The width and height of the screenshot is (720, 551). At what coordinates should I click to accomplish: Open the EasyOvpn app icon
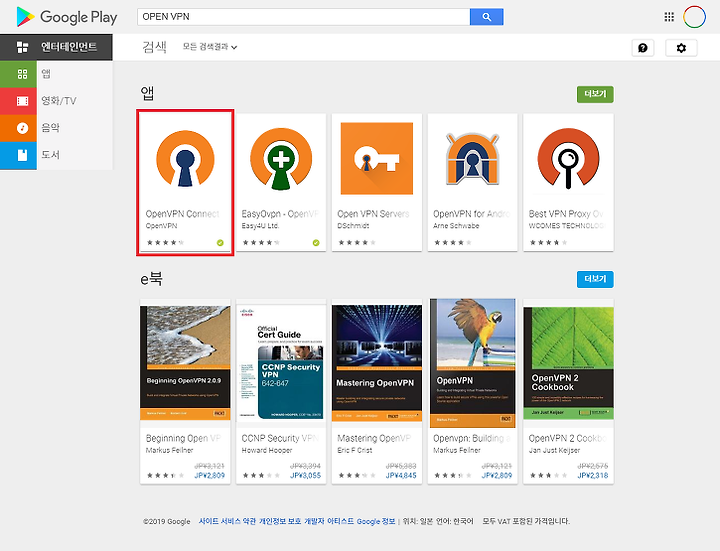(281, 159)
